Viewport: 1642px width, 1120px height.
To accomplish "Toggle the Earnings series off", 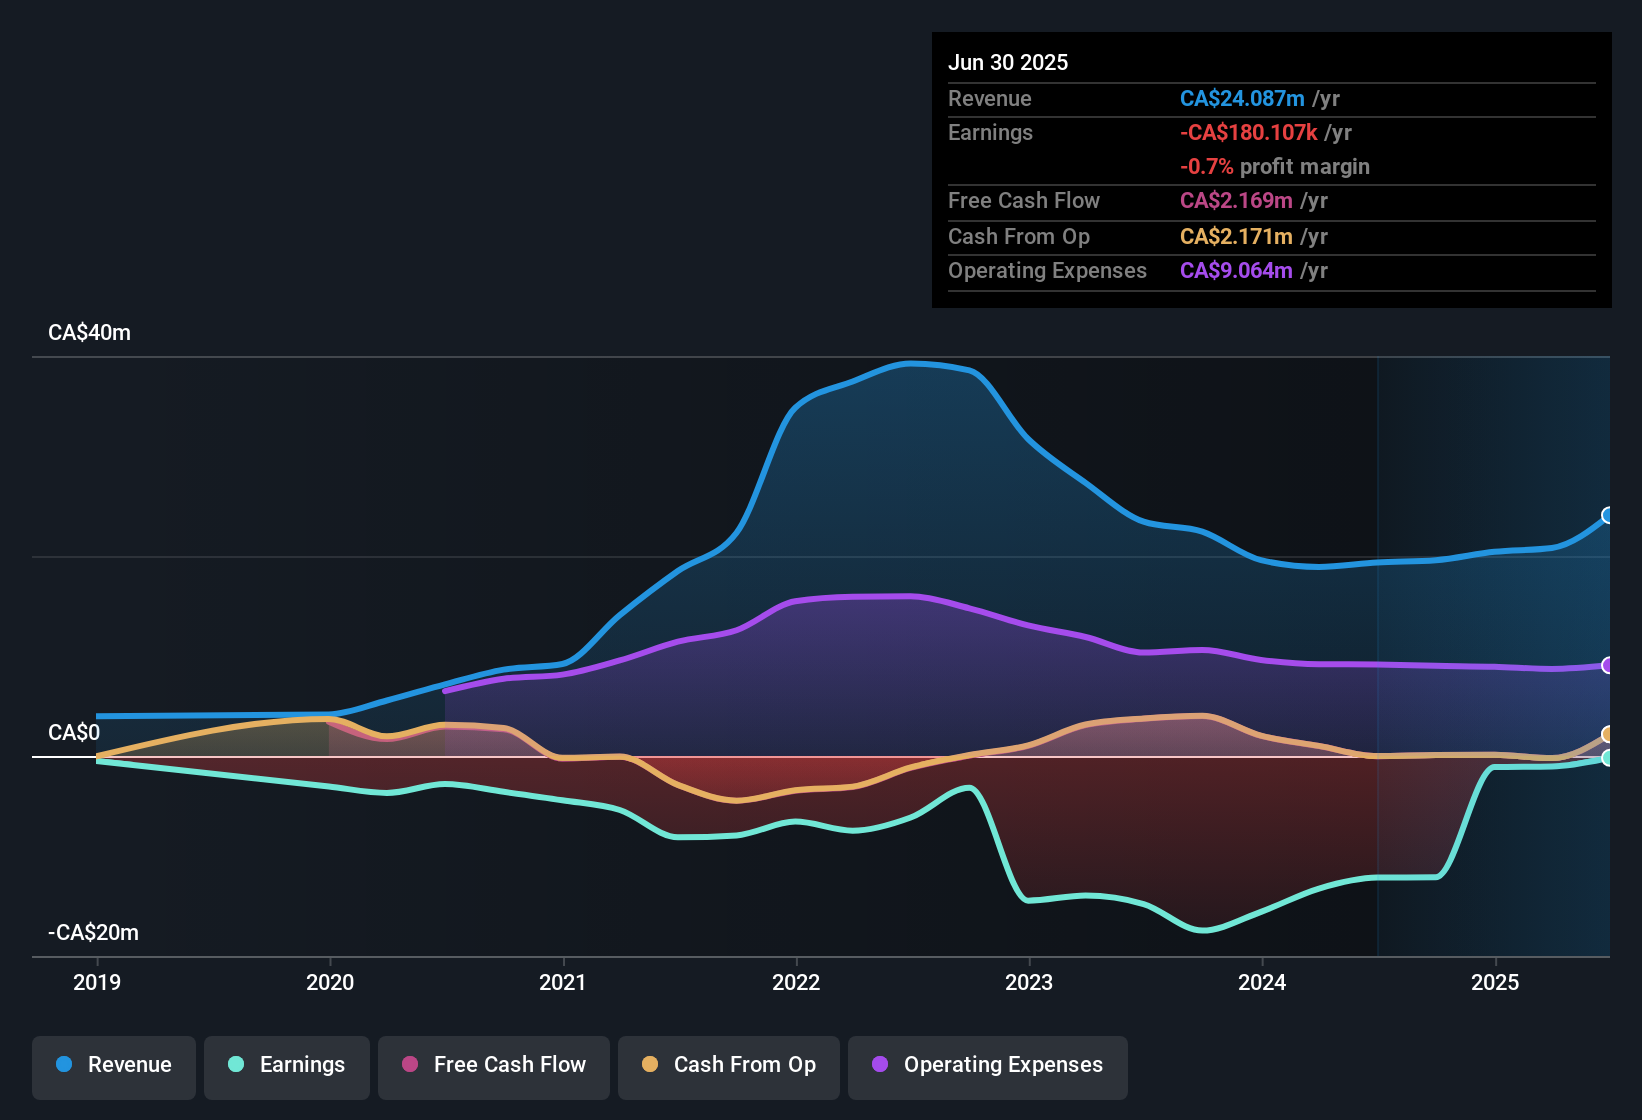I will click(x=287, y=1066).
